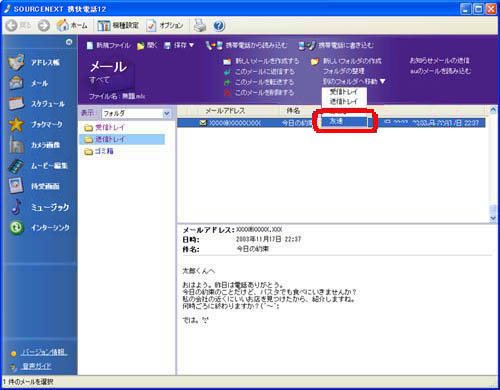Click 新しいメールを作成する to compose mail
The width and height of the screenshot is (500, 390).
pos(261,61)
